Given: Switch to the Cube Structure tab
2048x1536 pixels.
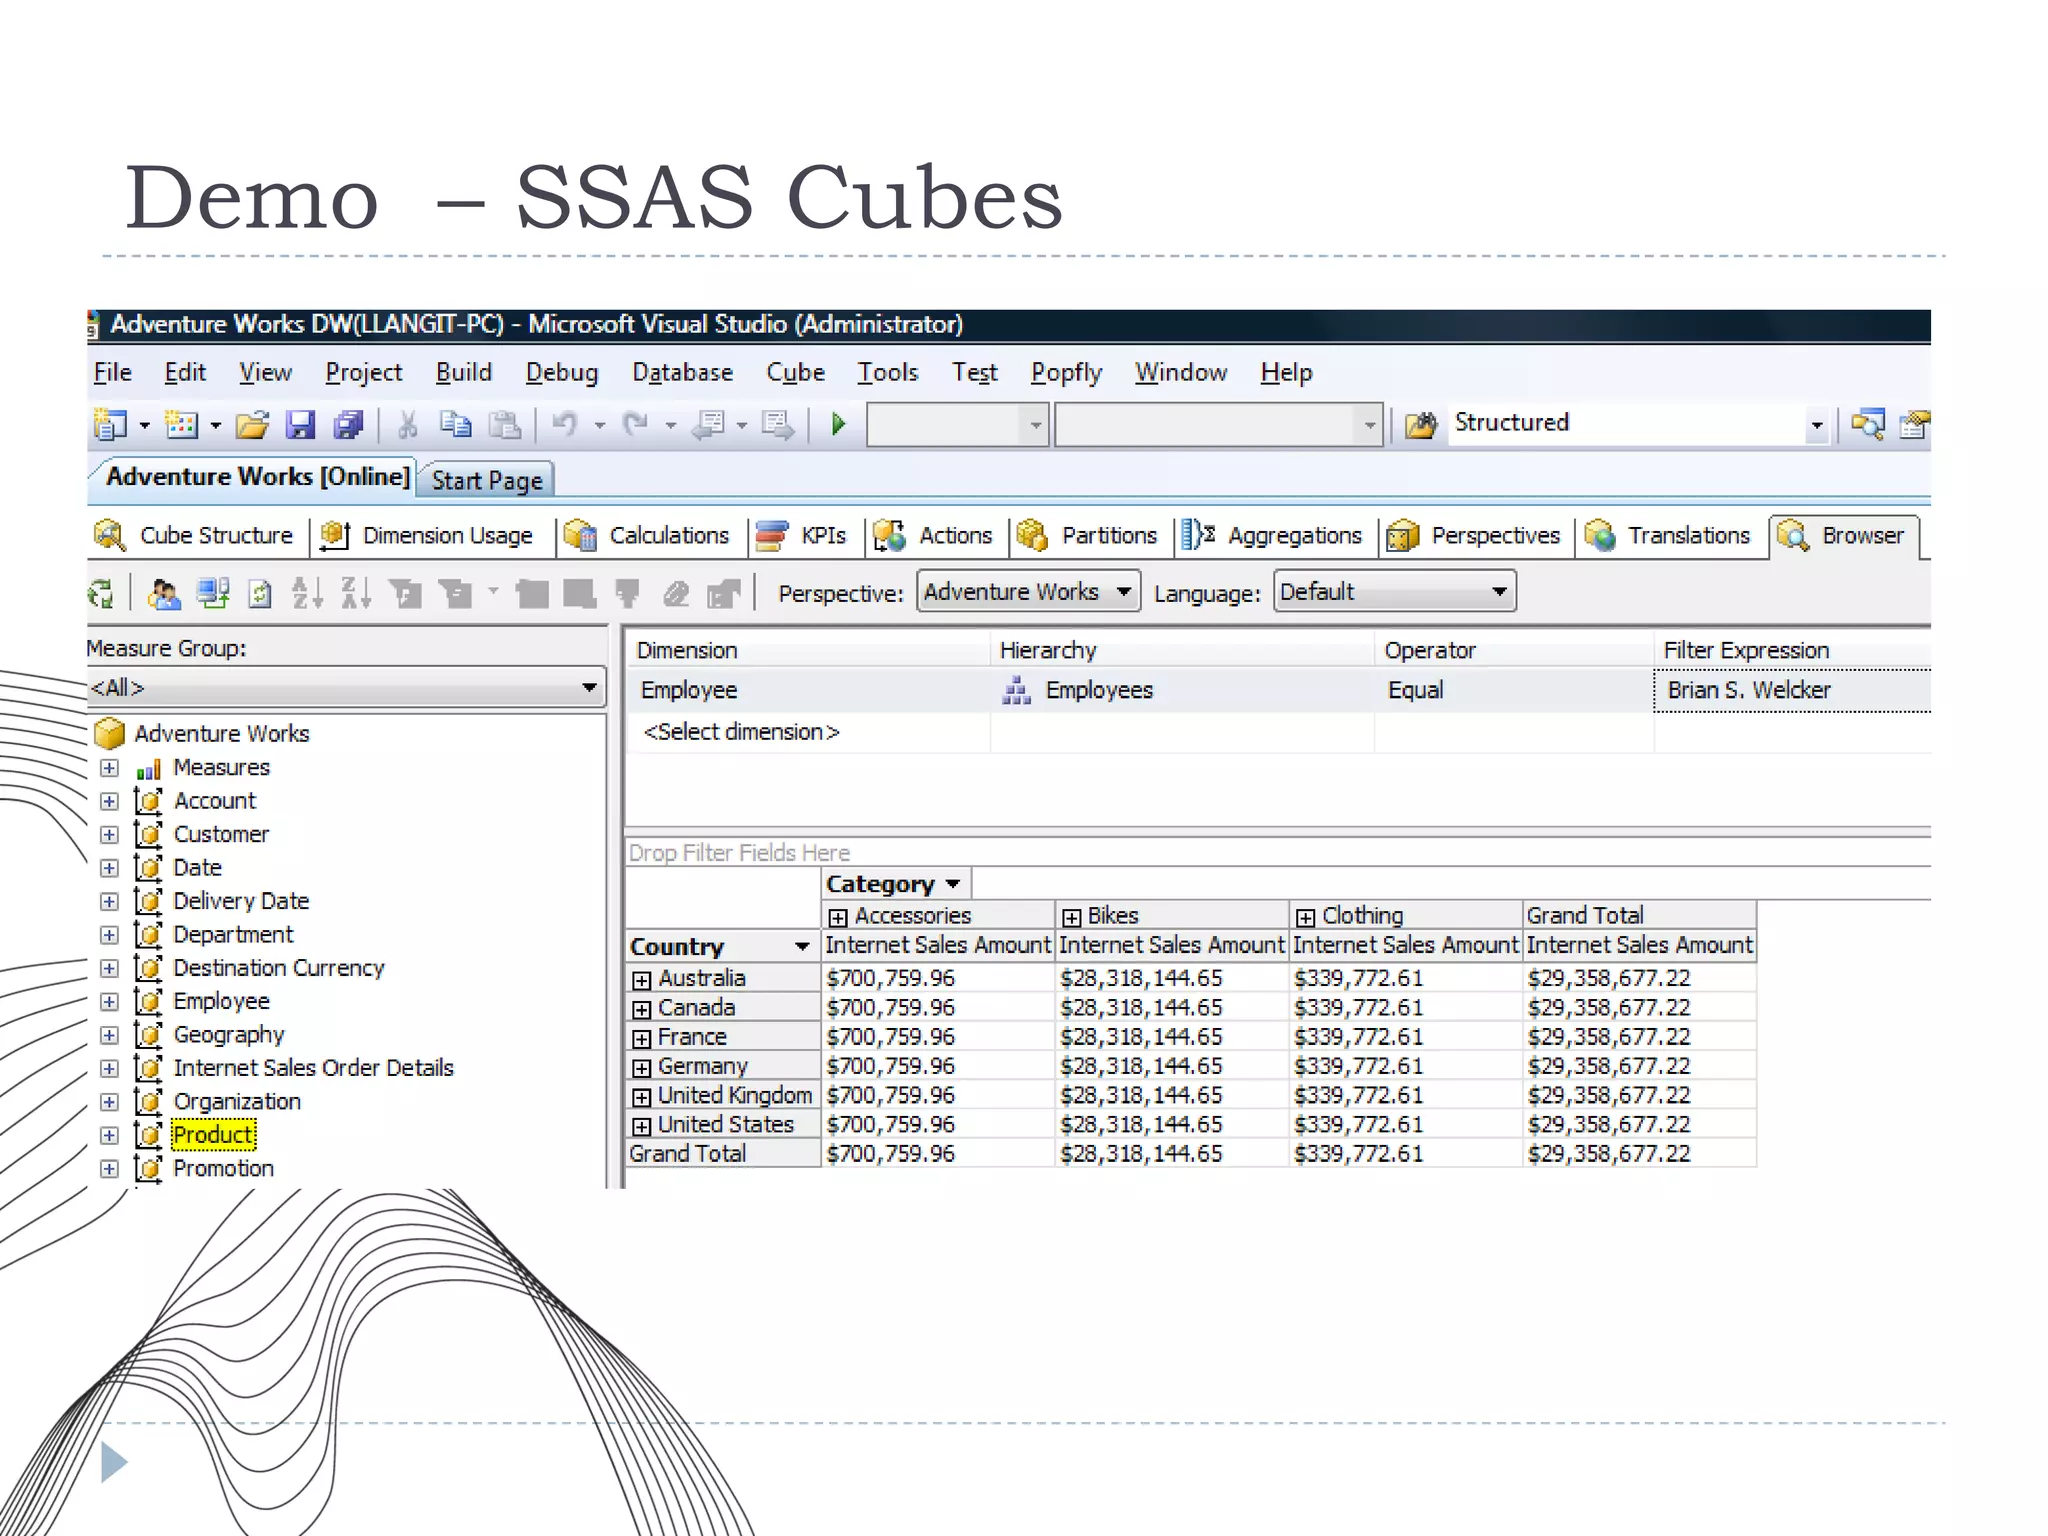Looking at the screenshot, I should [x=196, y=536].
